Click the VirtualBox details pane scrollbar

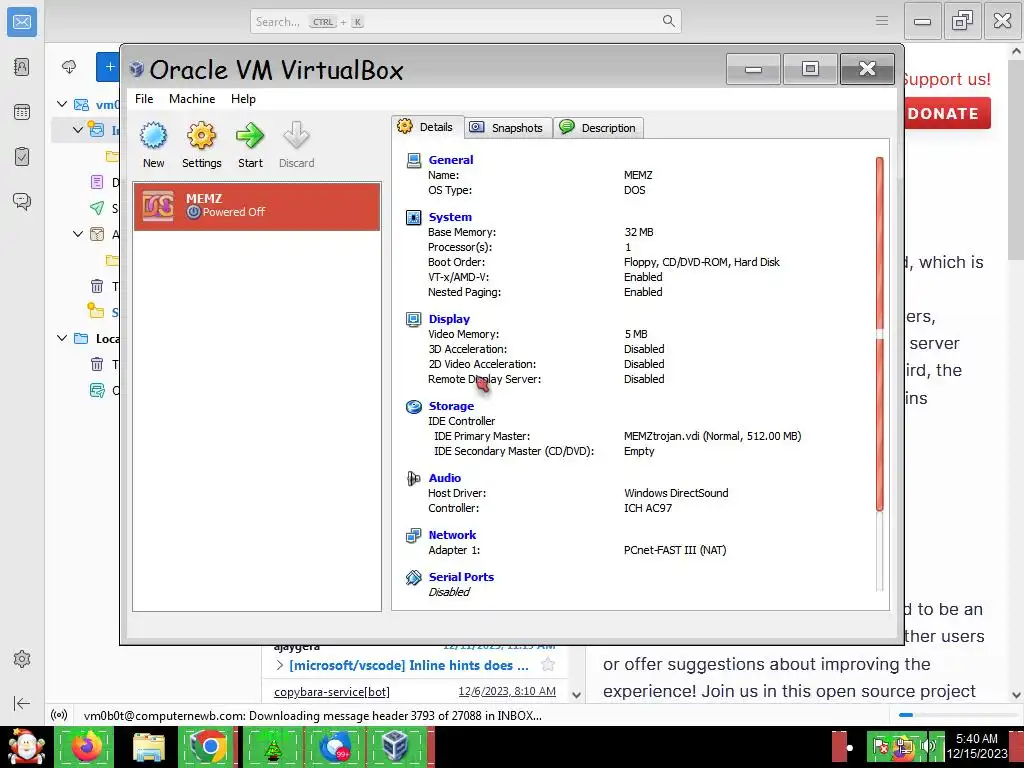(880, 334)
